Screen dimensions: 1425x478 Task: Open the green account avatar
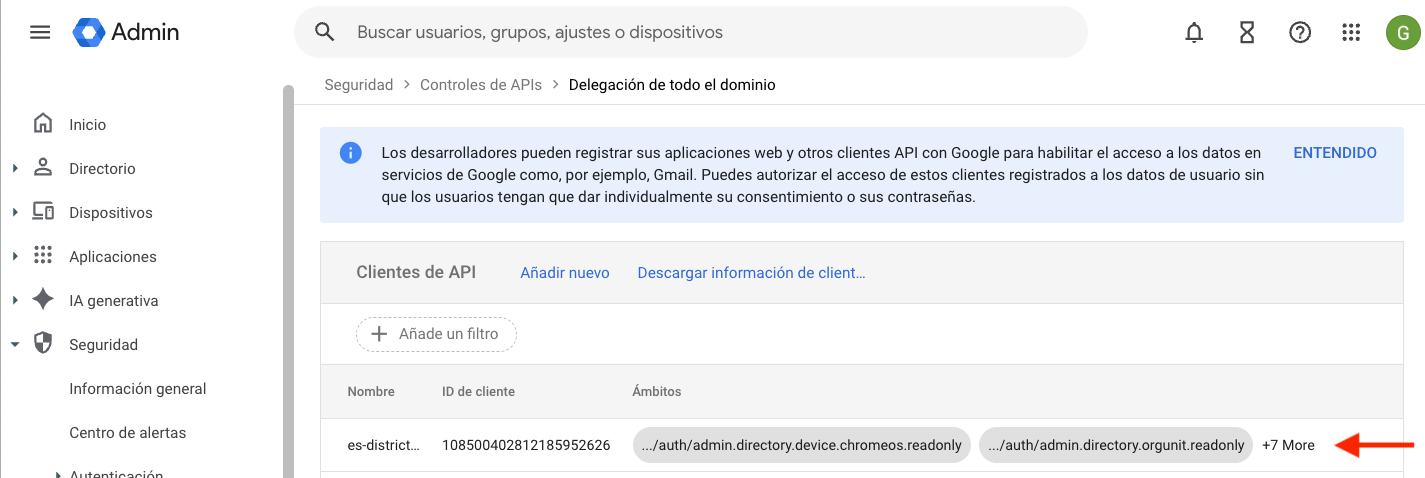click(x=1403, y=32)
